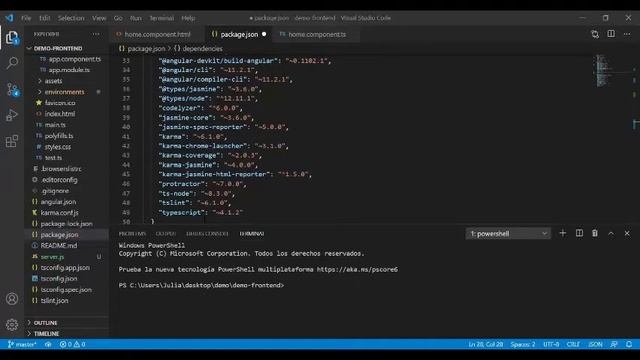
Task: Maximize the panel size with chevron up
Action: point(611,233)
